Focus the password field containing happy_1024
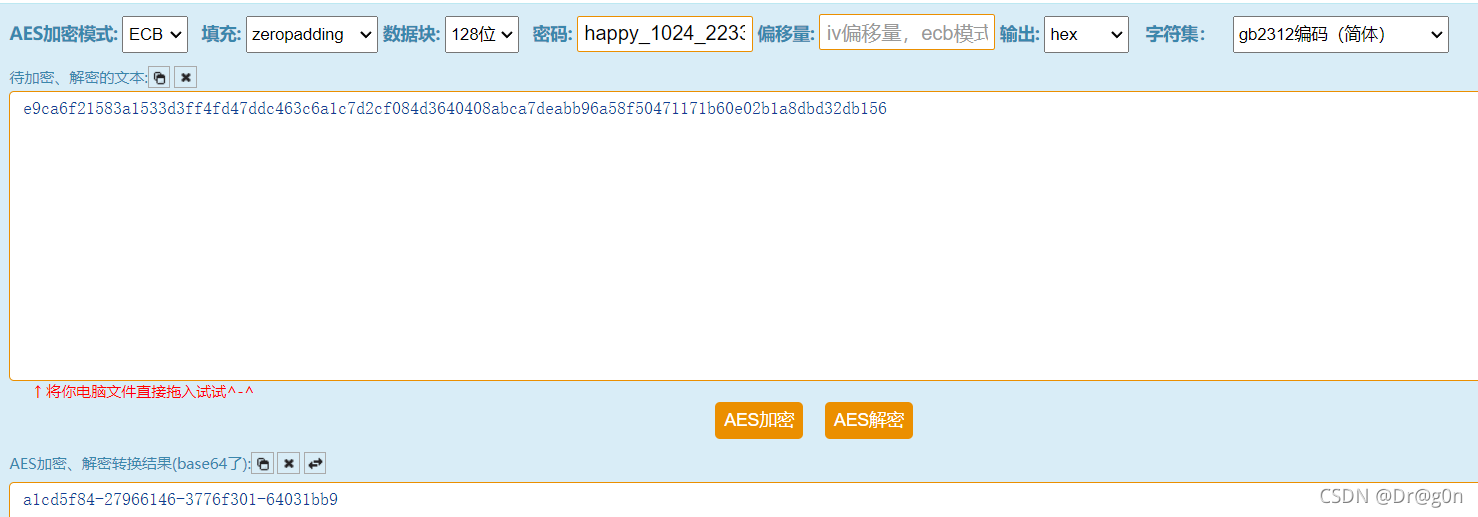Viewport: 1478px width, 517px height. pos(665,34)
